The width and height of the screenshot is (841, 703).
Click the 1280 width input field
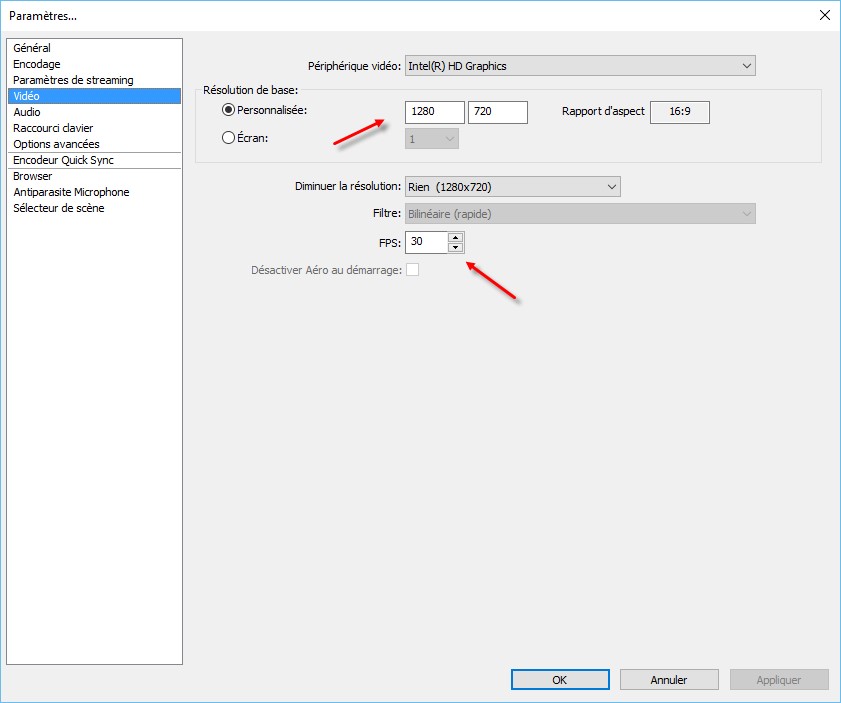pyautogui.click(x=434, y=112)
